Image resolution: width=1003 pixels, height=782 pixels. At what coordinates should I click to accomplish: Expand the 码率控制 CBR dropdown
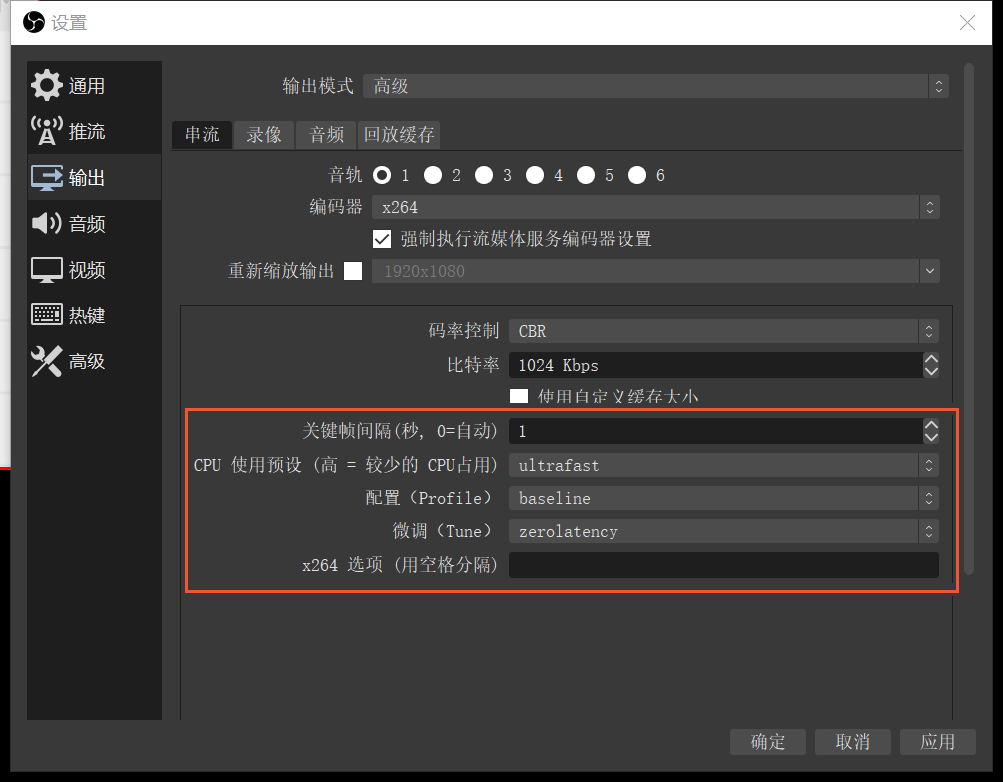coord(724,331)
